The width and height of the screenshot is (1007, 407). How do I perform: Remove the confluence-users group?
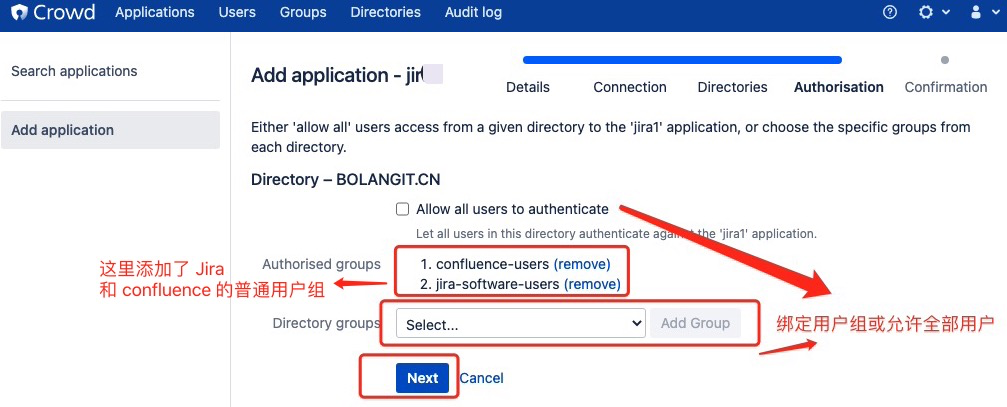(581, 265)
